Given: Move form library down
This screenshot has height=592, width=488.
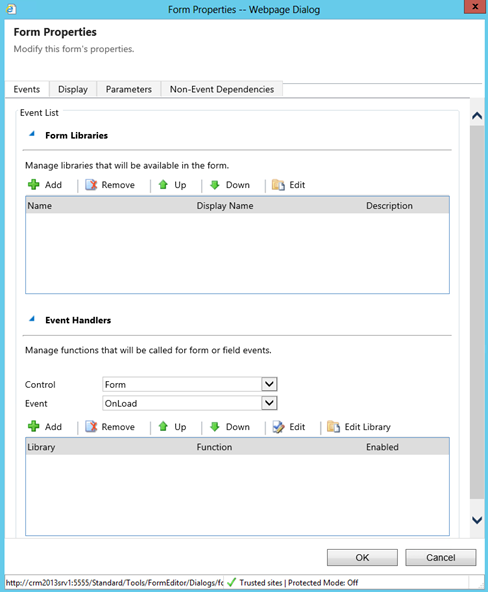Looking at the screenshot, I should pyautogui.click(x=230, y=185).
